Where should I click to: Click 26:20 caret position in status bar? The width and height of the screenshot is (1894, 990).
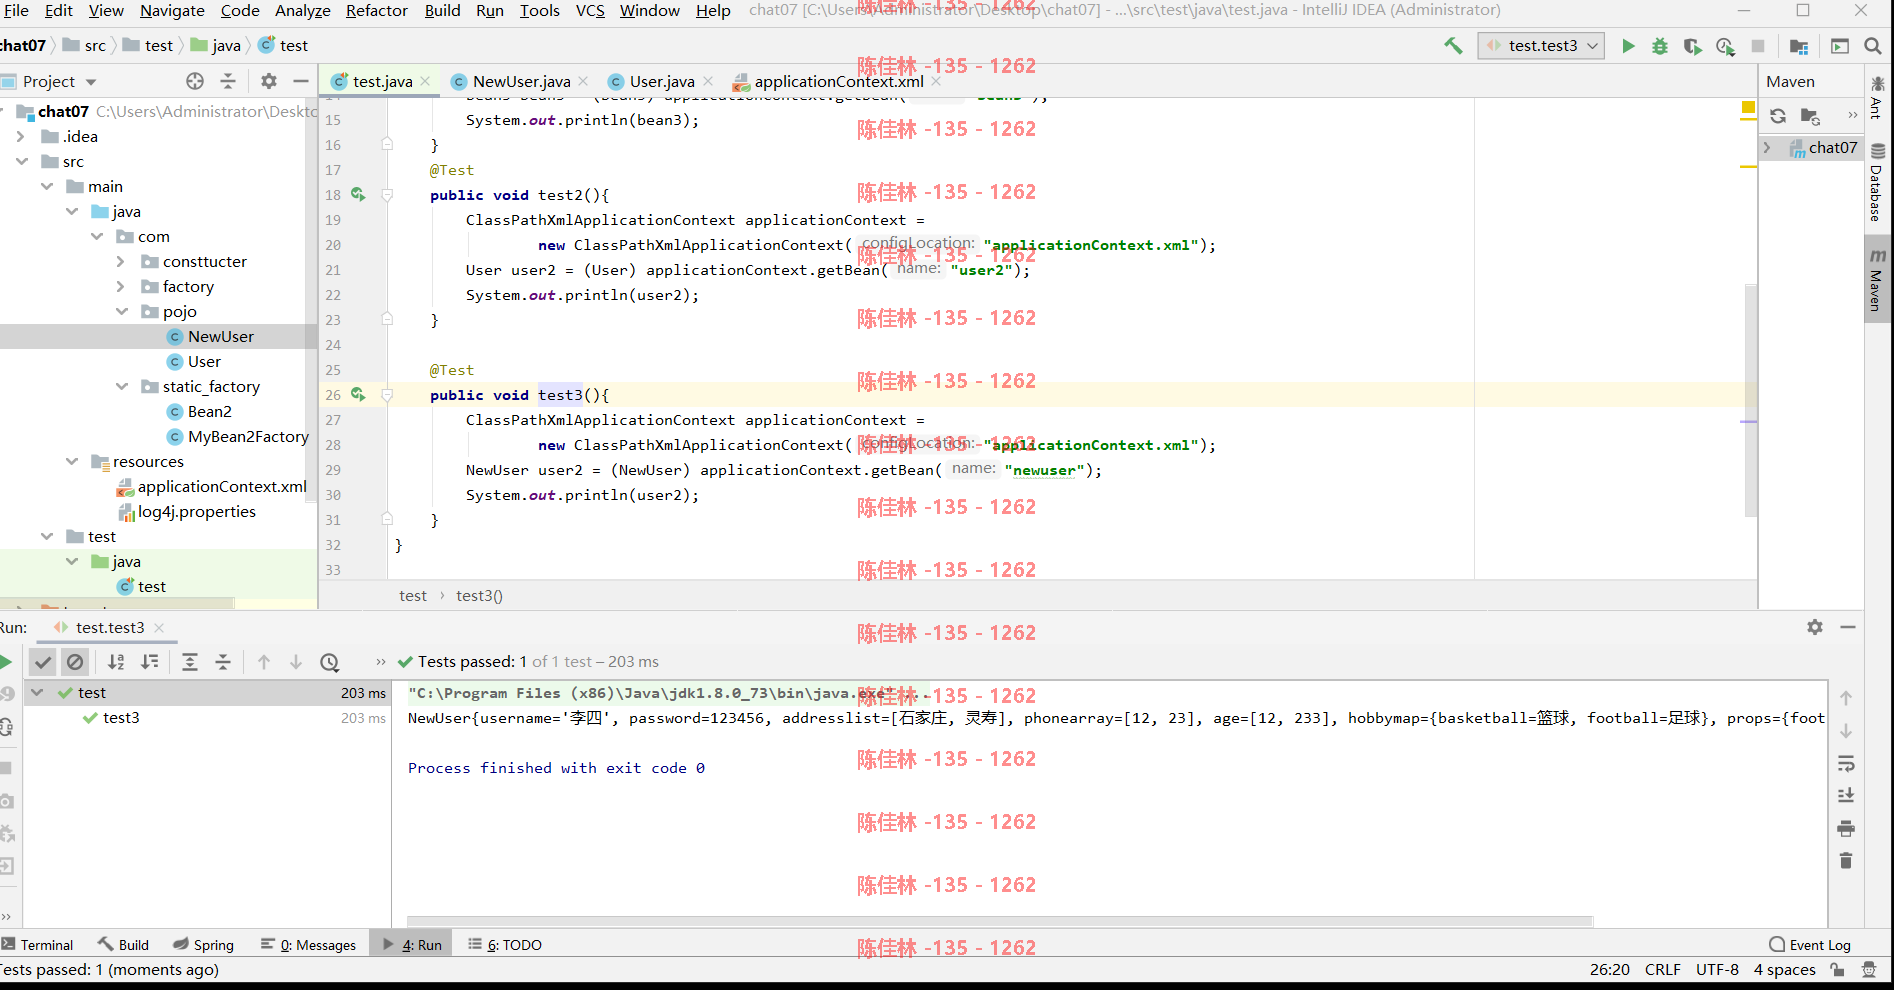click(1609, 970)
